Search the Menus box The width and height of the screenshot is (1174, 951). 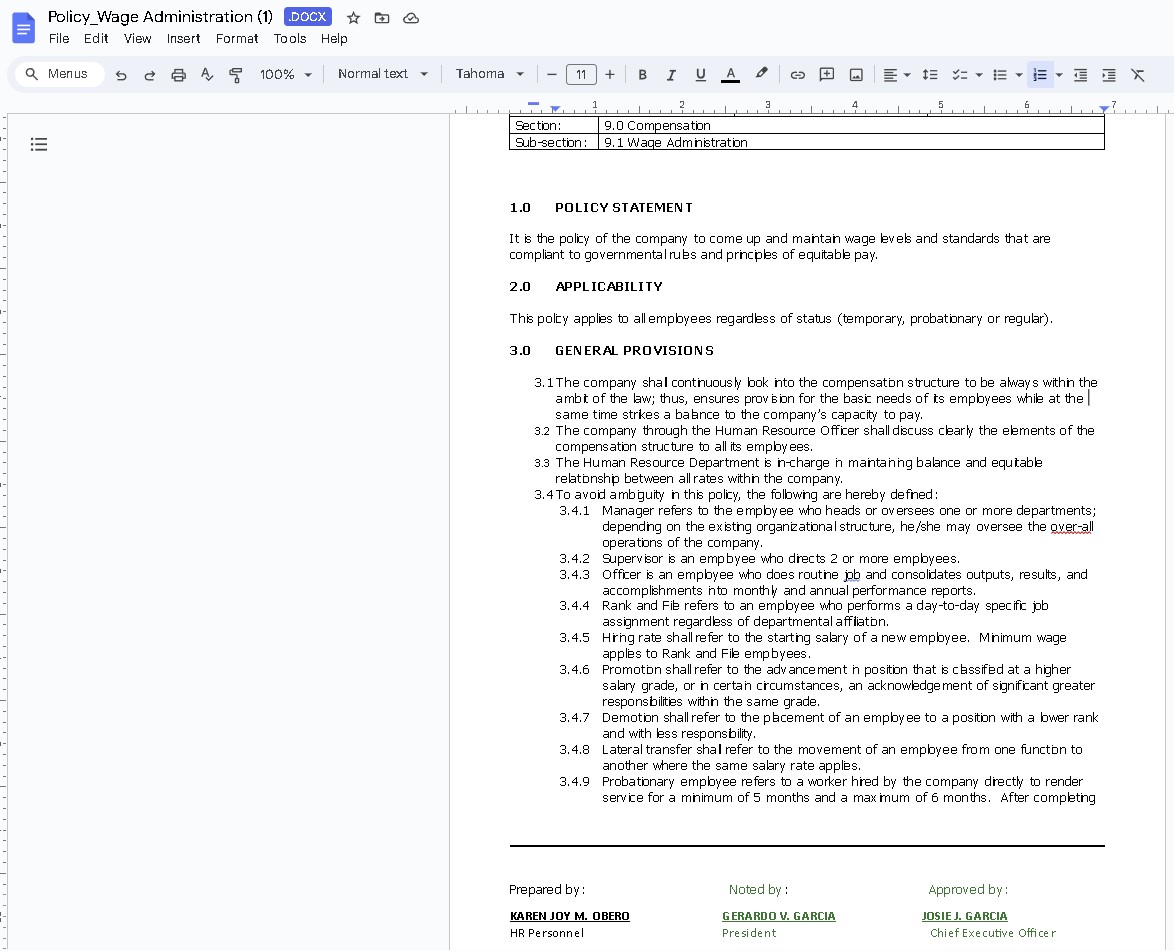(59, 74)
